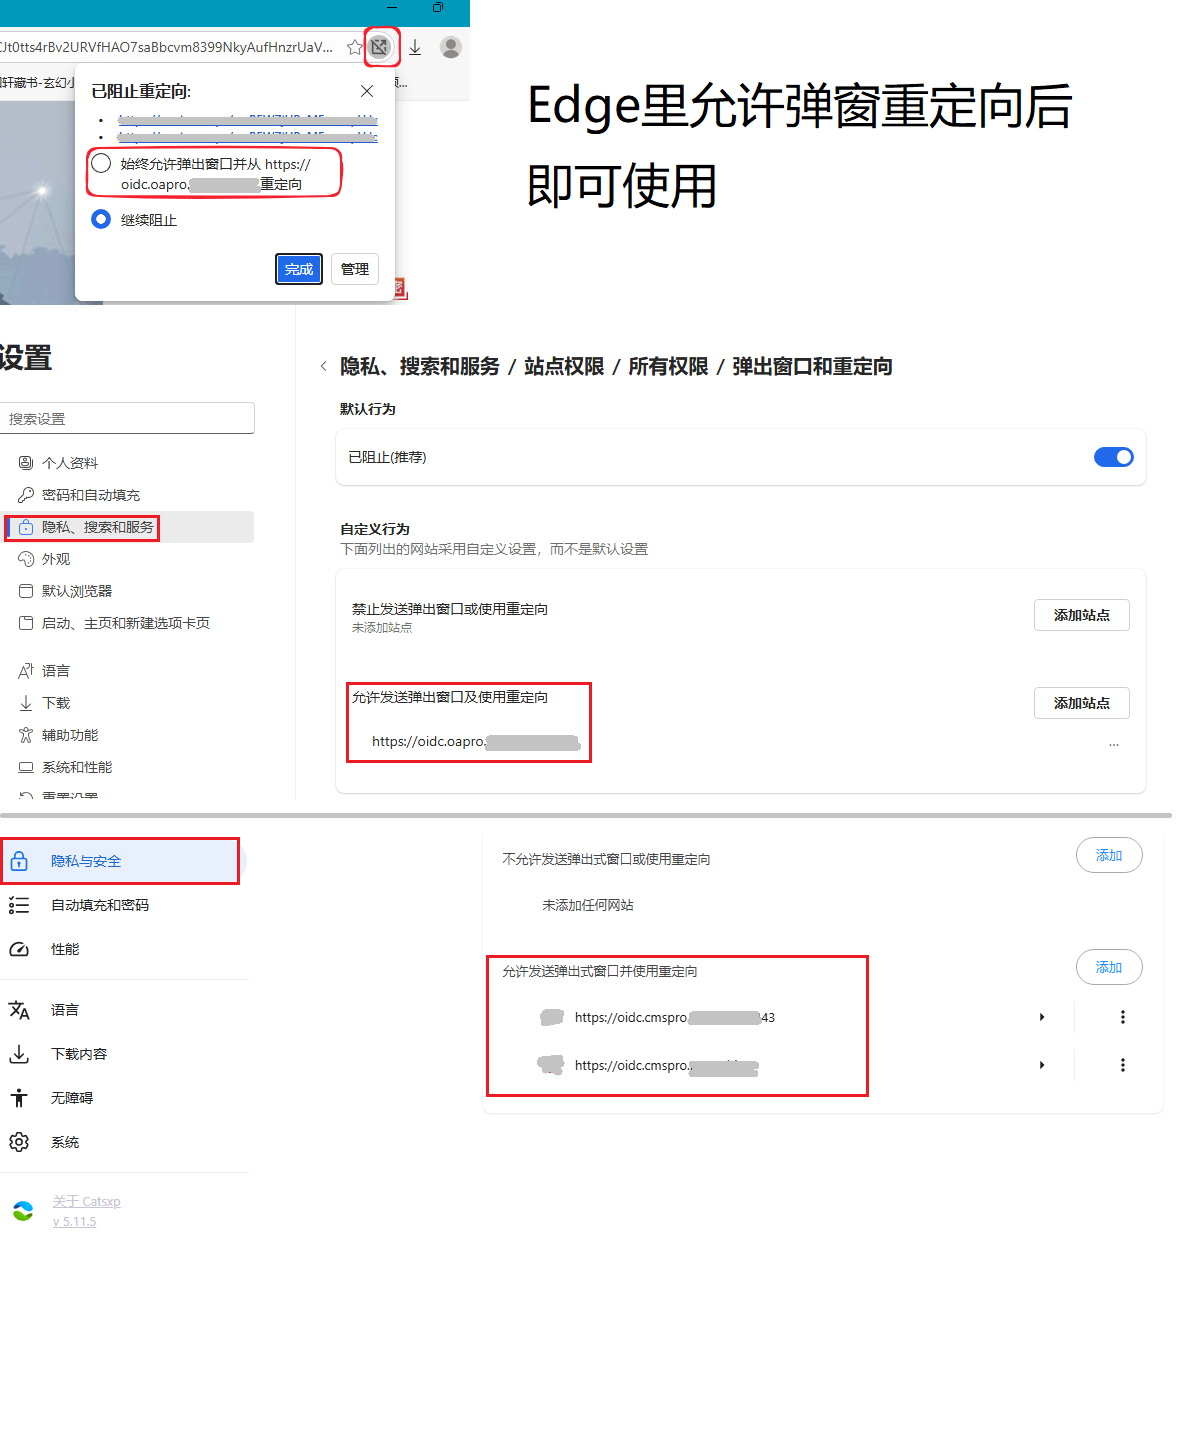This screenshot has height=1438, width=1181.
Task: Click the key icon beside 密码和自动填充
Action: coord(25,494)
